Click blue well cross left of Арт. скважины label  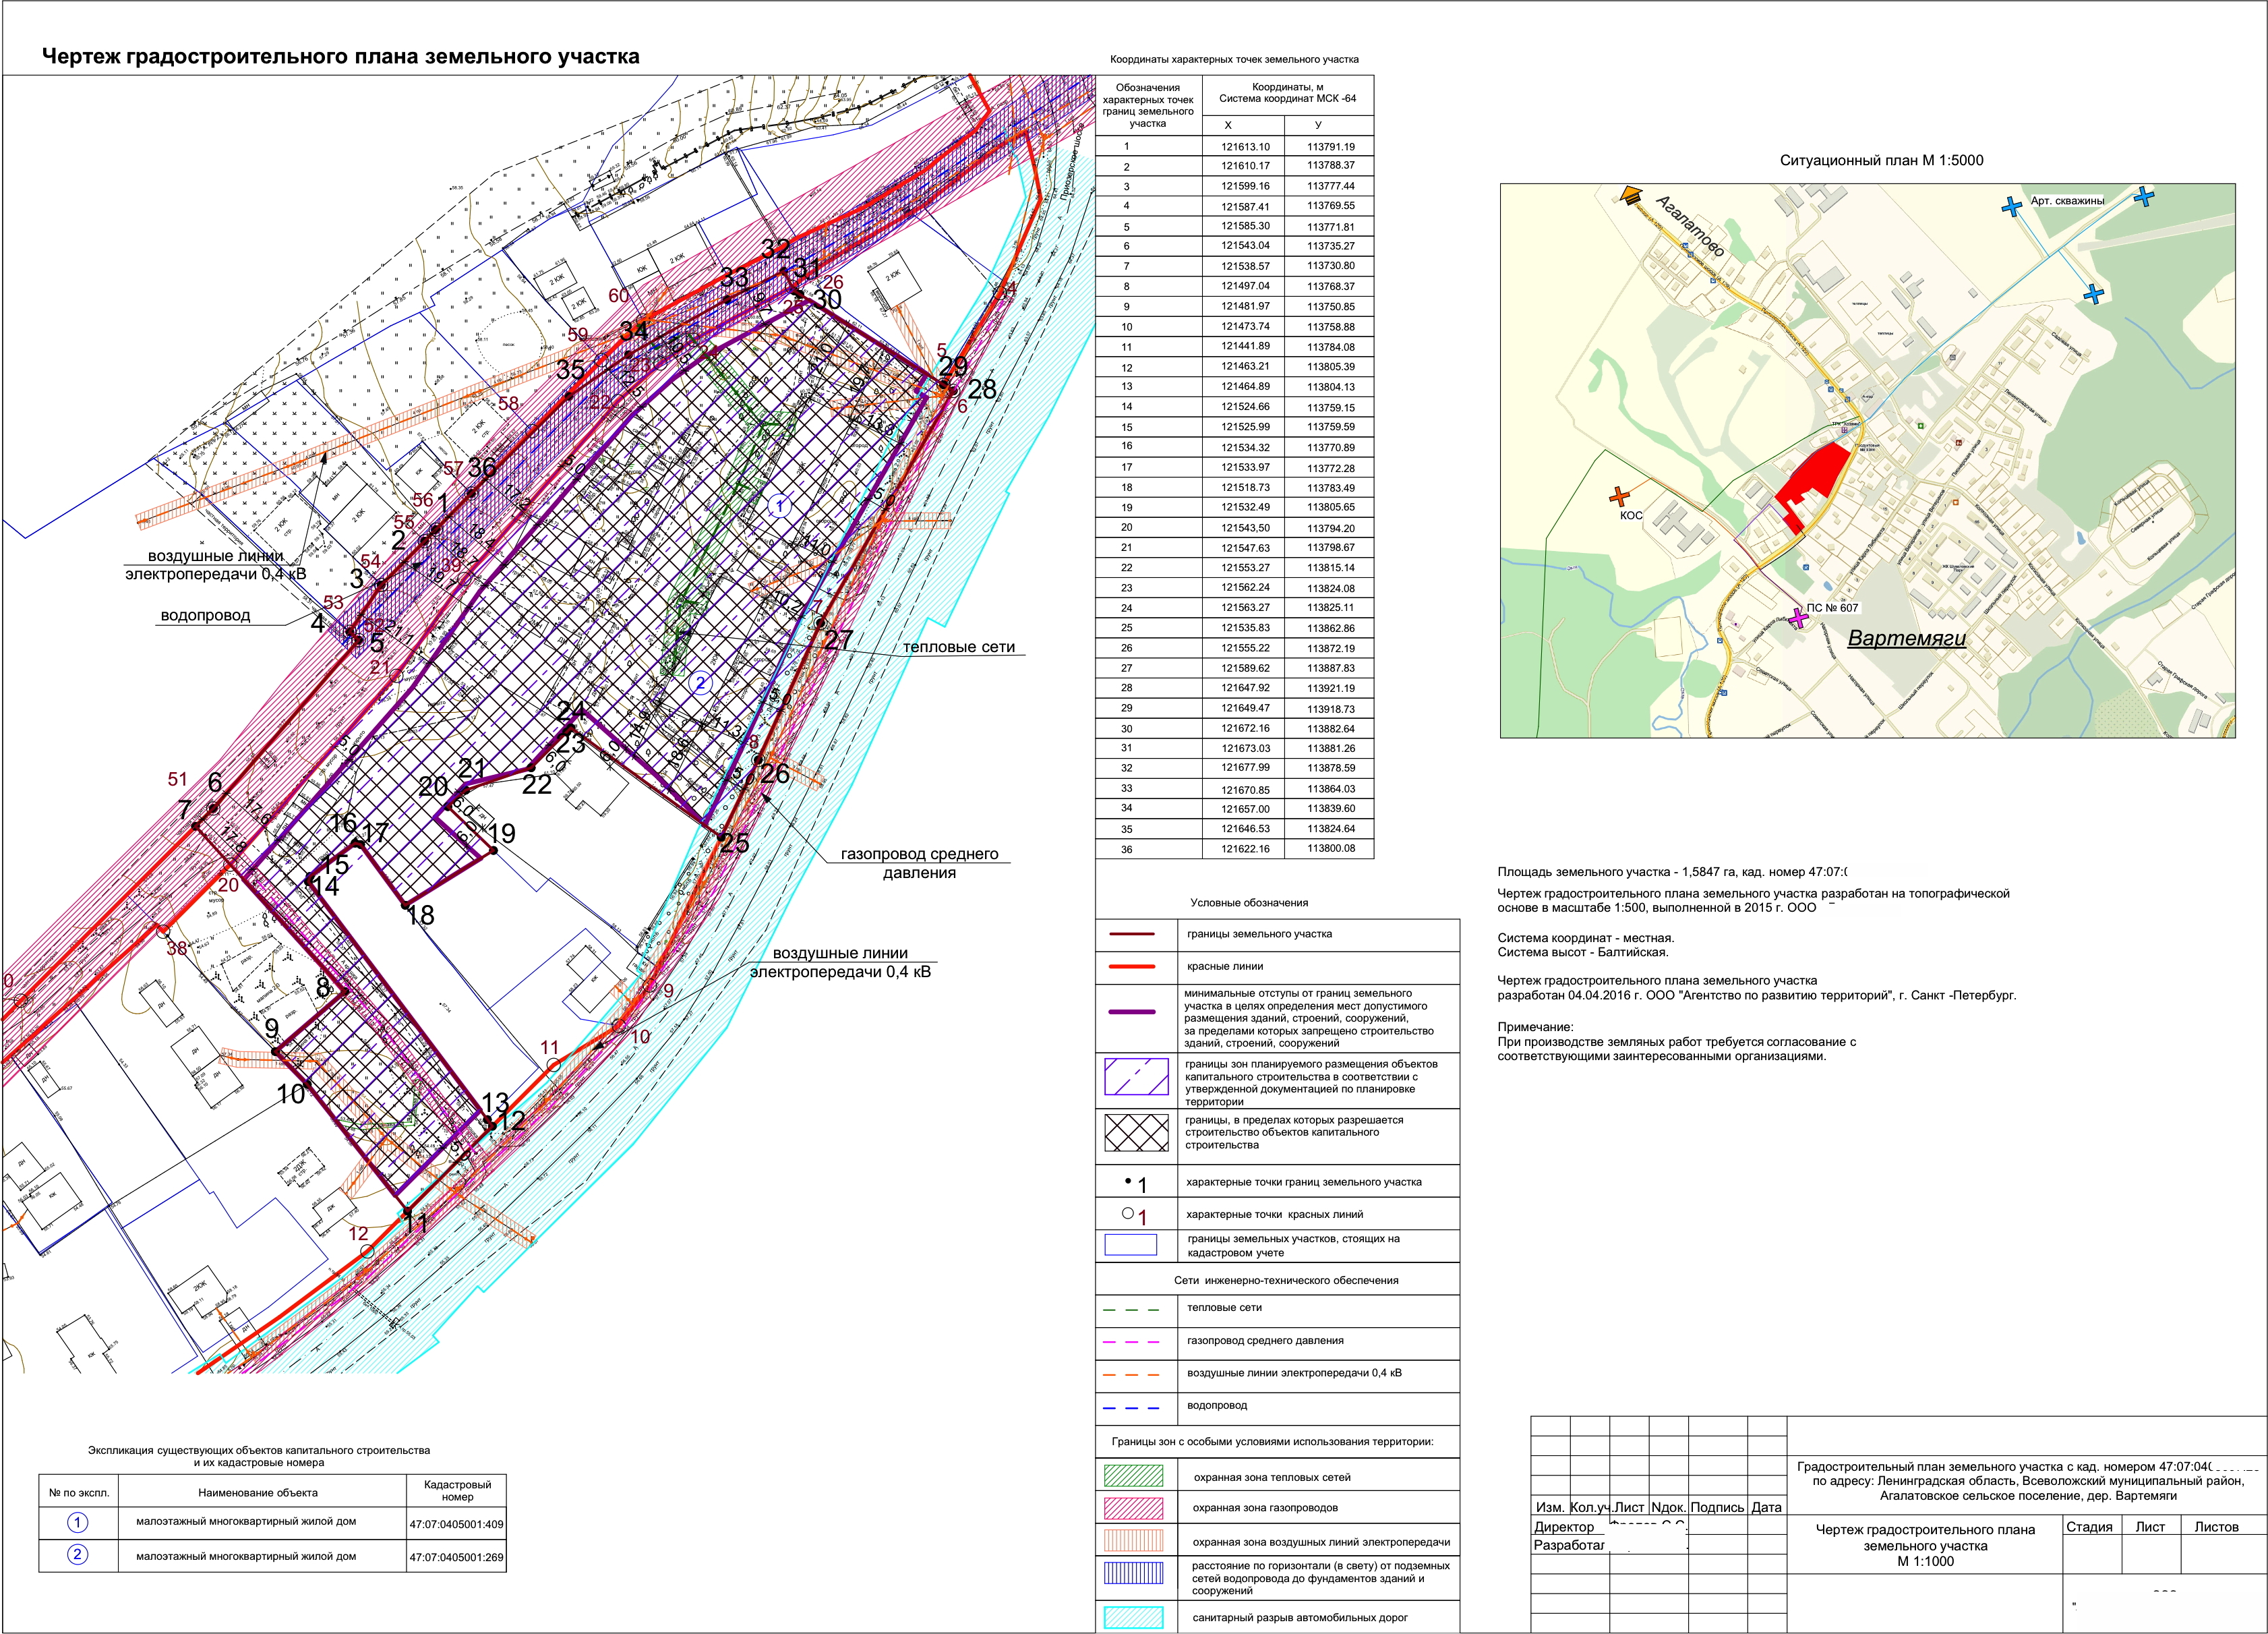point(2011,207)
